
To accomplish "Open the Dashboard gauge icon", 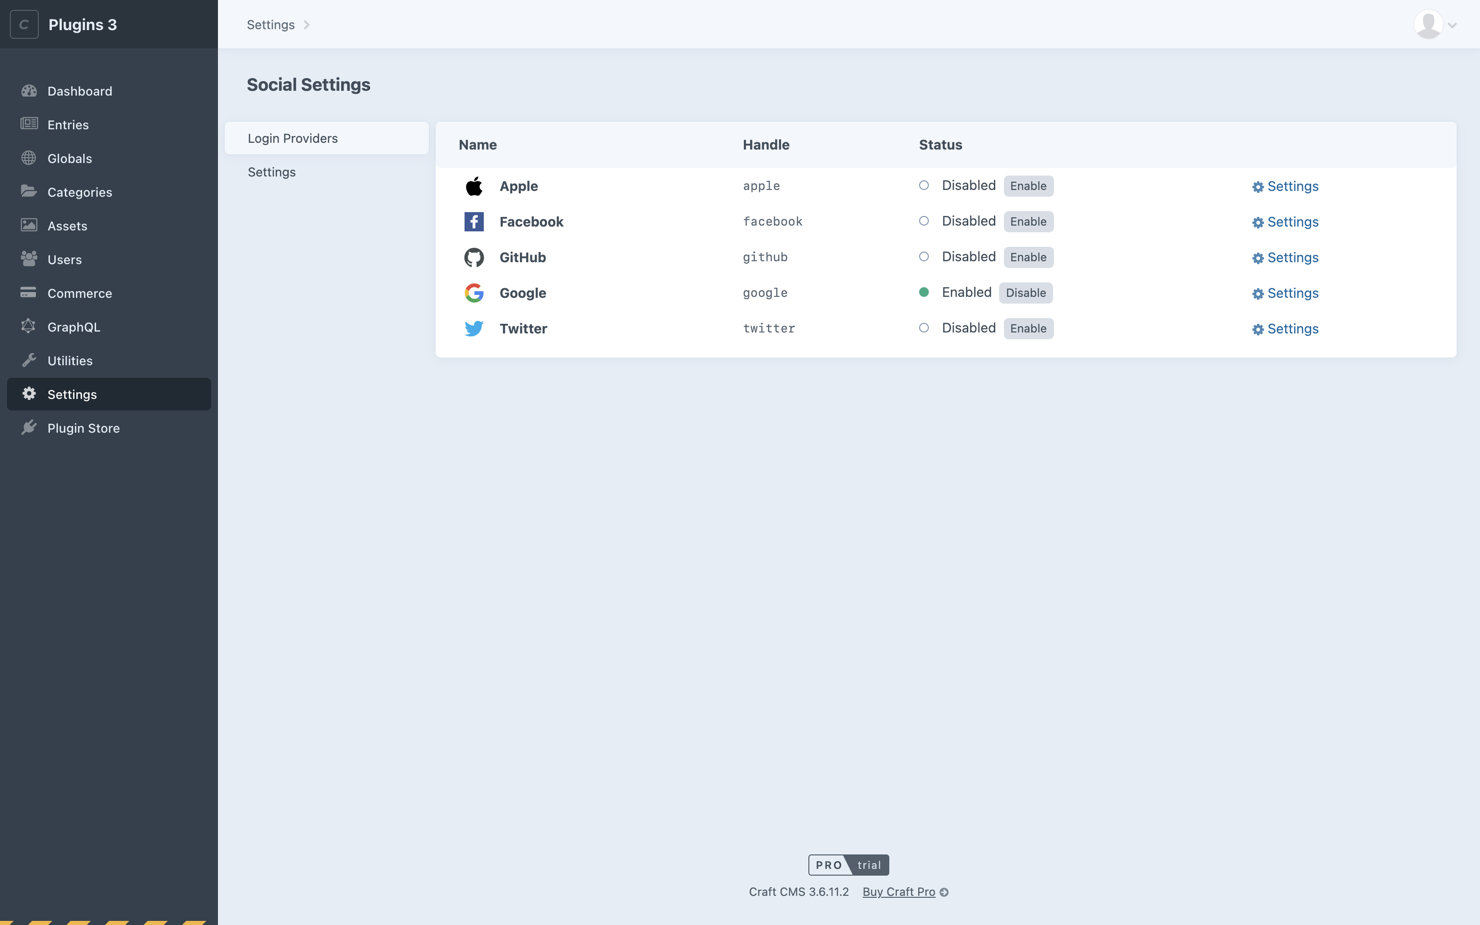I will [29, 91].
